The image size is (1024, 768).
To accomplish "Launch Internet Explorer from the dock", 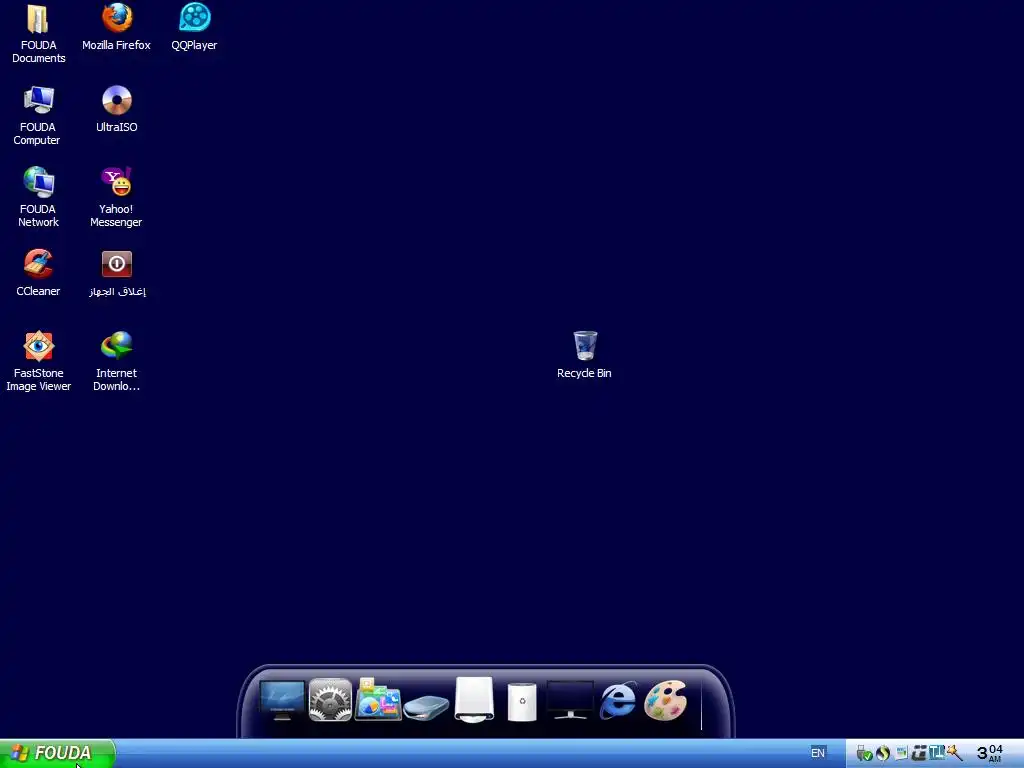I will point(618,700).
